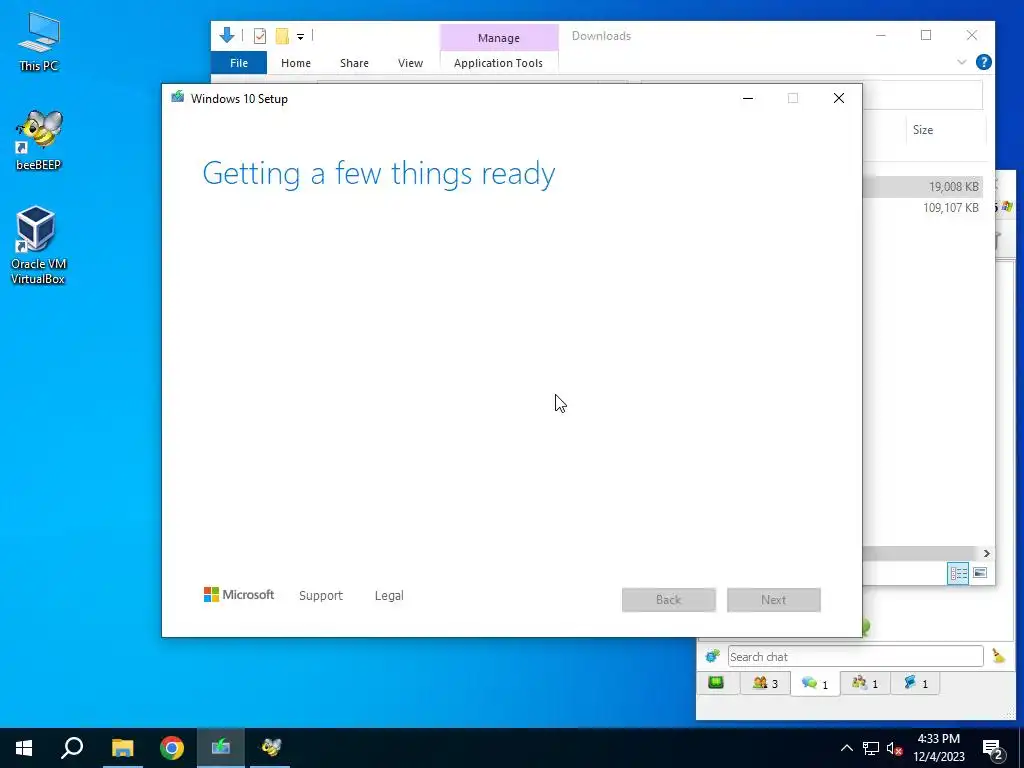Click the Next button in Windows 10 Setup

click(x=774, y=600)
